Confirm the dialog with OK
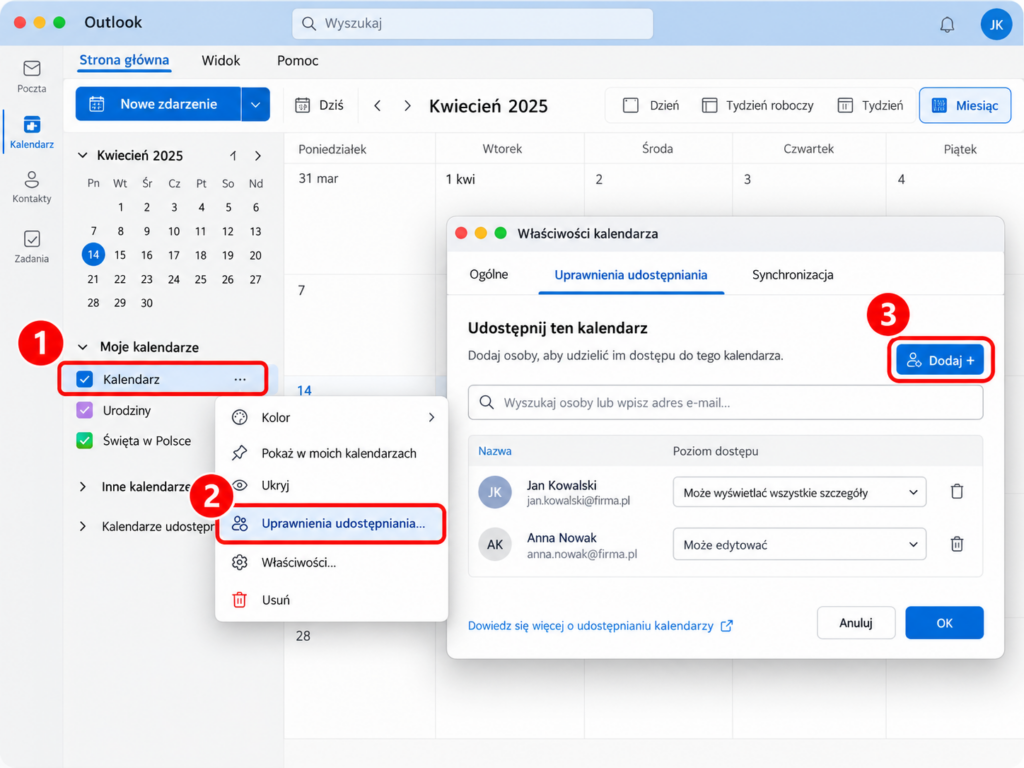The image size is (1024, 768). pyautogui.click(x=944, y=623)
